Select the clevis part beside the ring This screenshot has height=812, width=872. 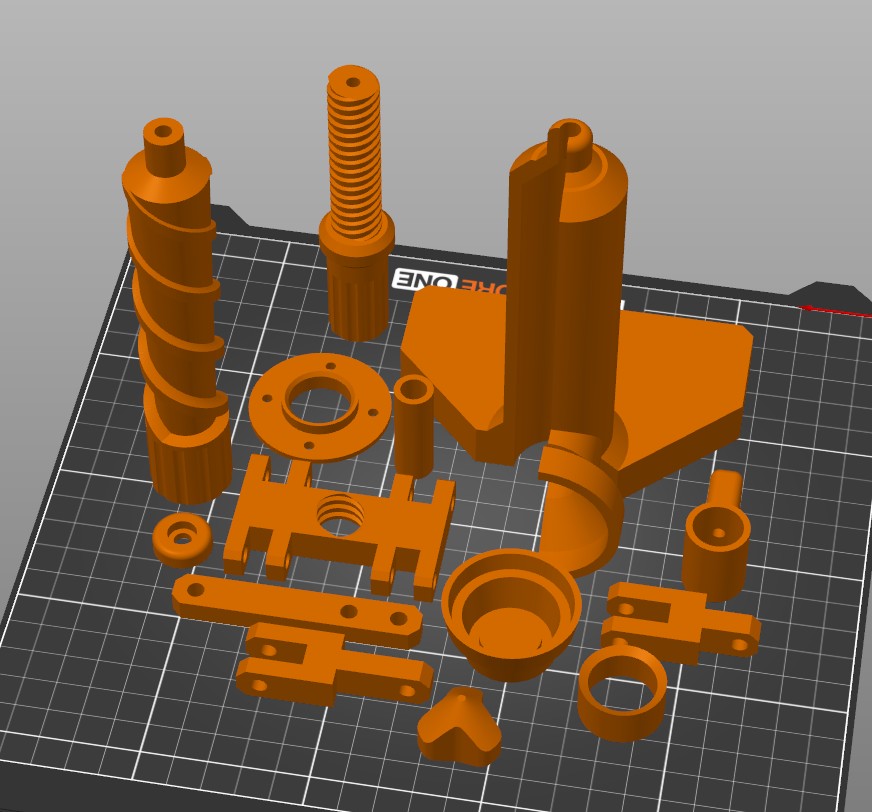pyautogui.click(x=681, y=623)
